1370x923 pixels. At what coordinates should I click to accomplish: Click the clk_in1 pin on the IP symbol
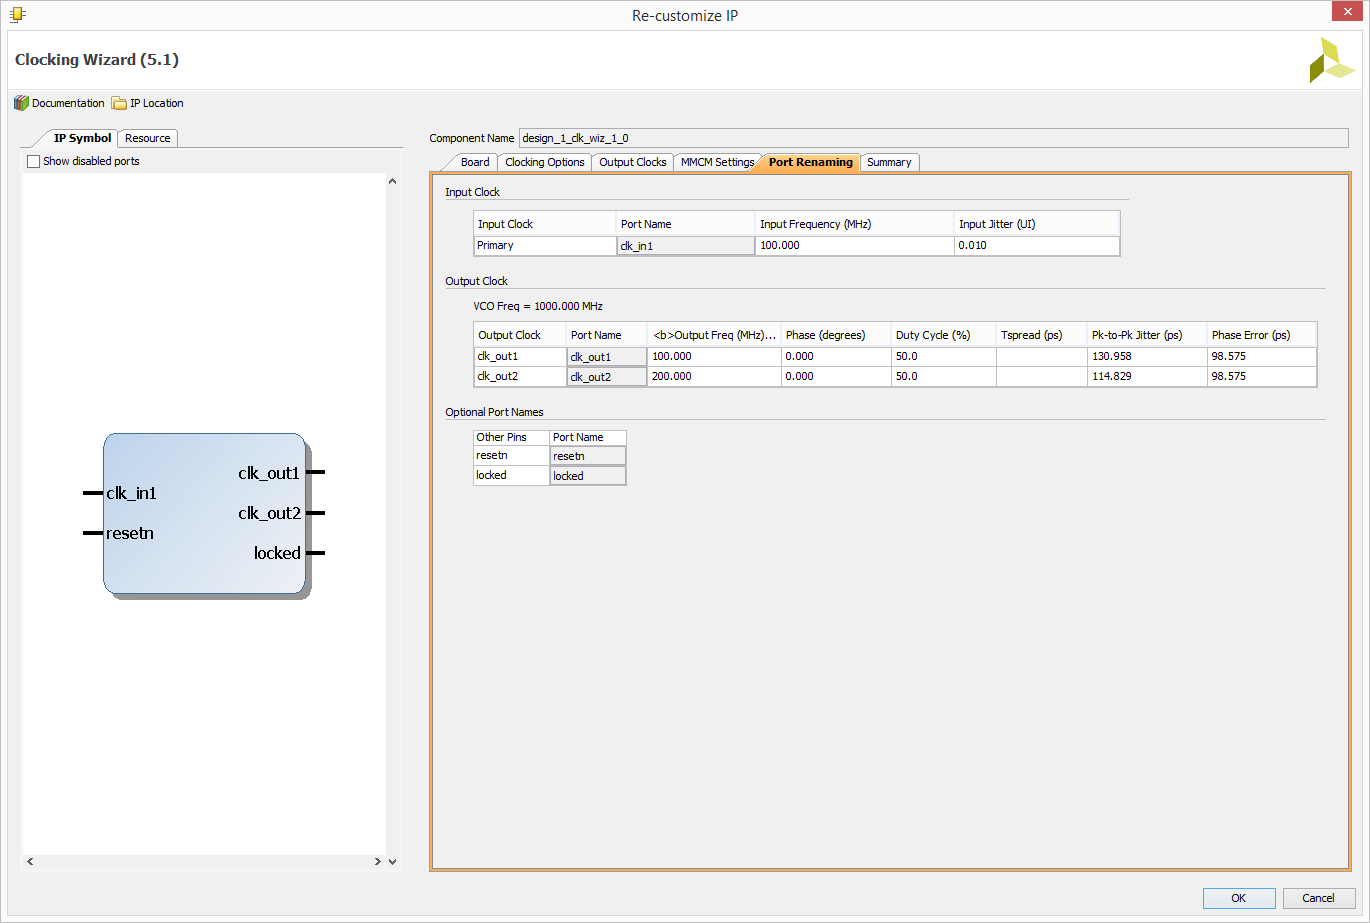93,493
